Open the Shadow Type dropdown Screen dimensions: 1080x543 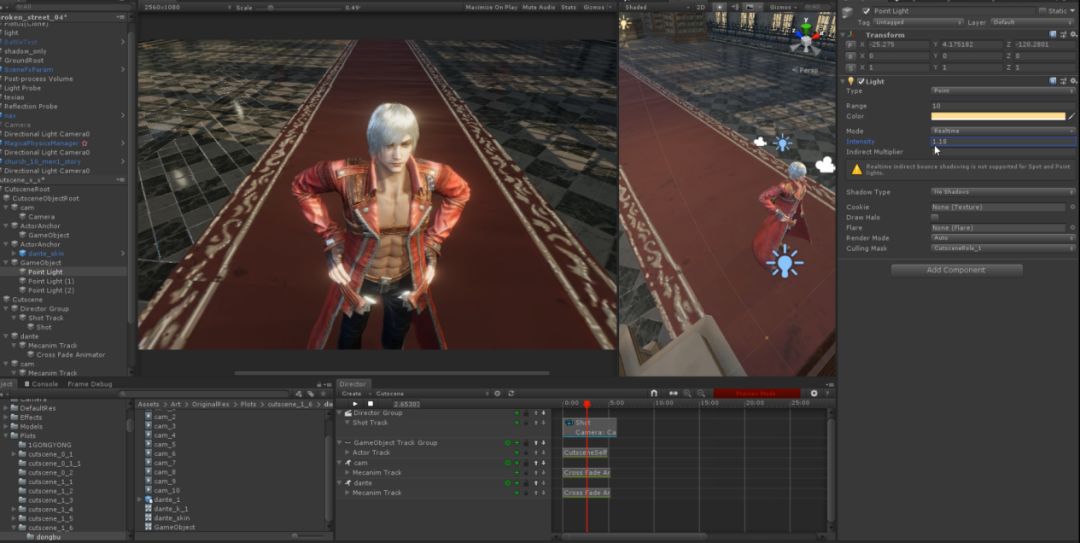(x=1003, y=192)
